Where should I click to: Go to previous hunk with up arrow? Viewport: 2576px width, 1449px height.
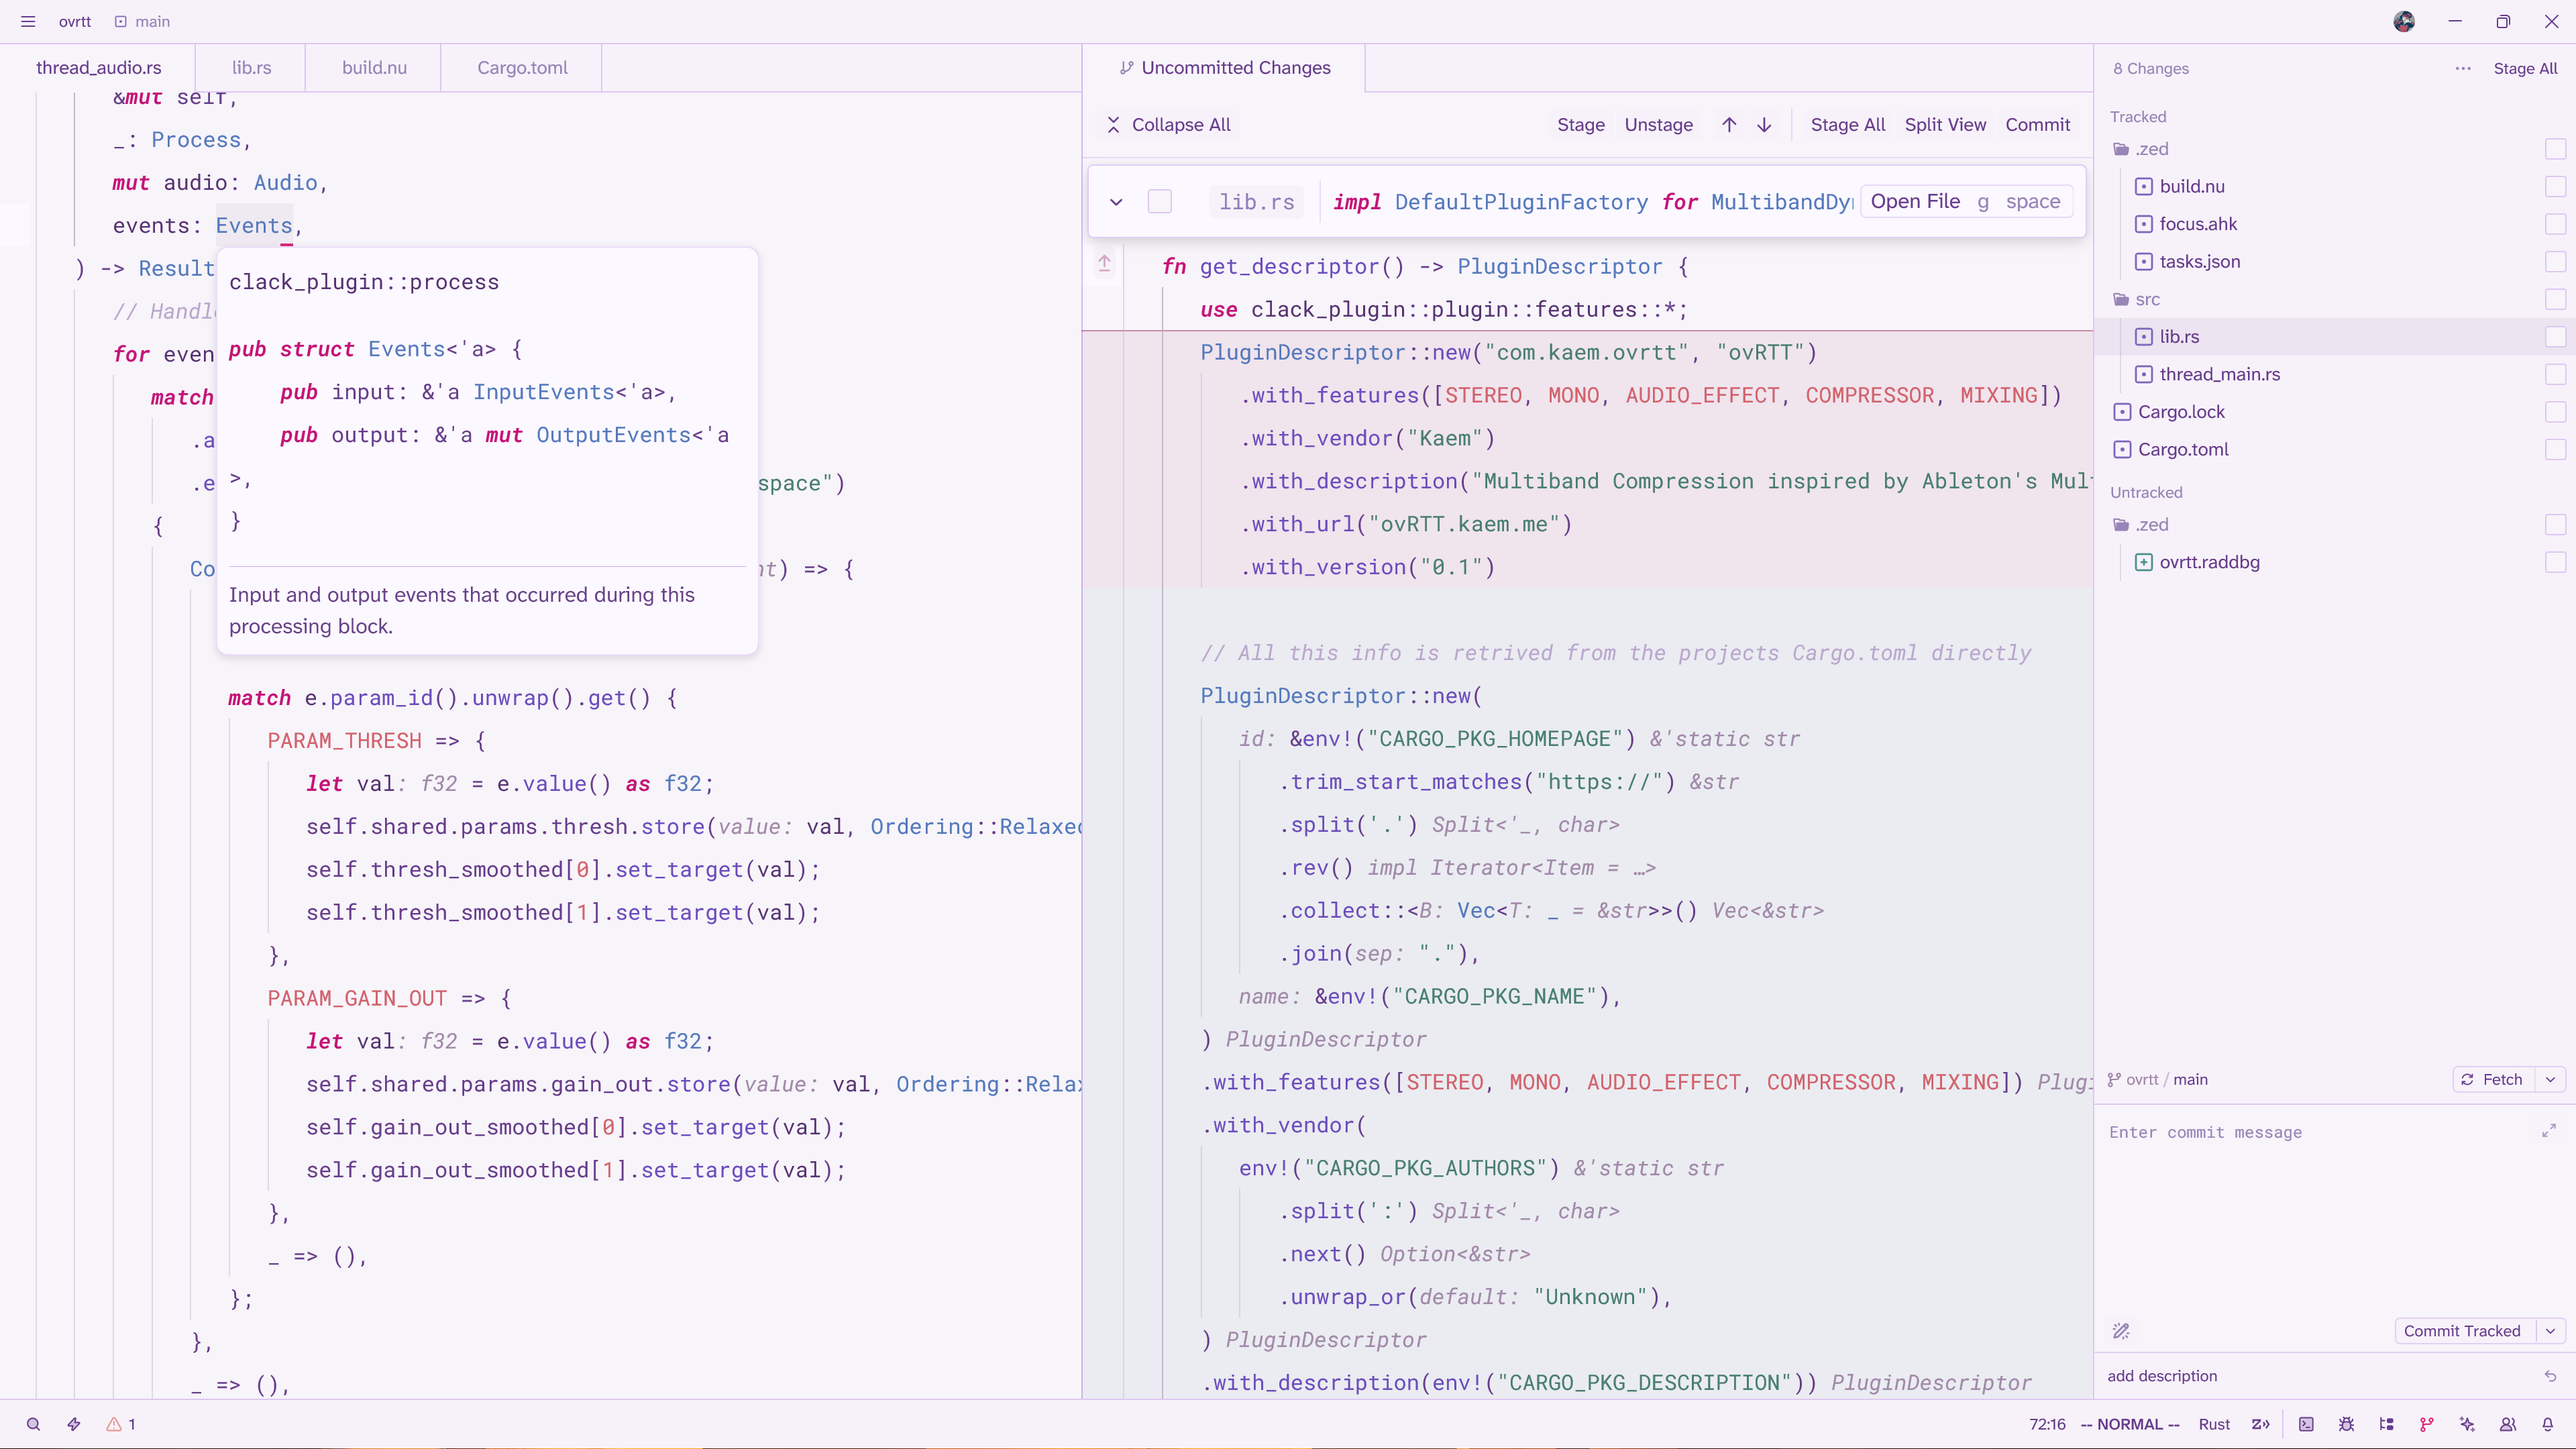click(x=1729, y=124)
